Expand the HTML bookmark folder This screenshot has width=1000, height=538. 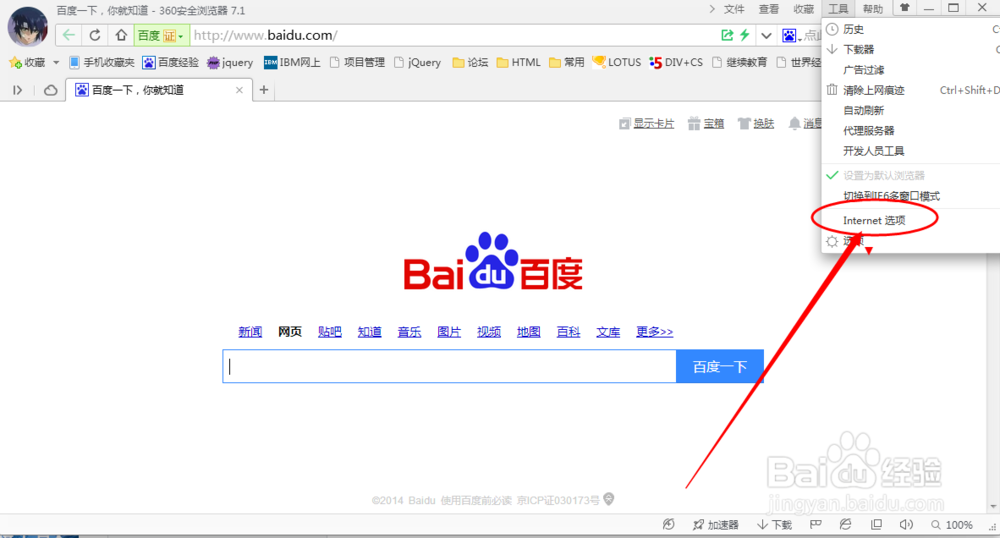click(518, 62)
